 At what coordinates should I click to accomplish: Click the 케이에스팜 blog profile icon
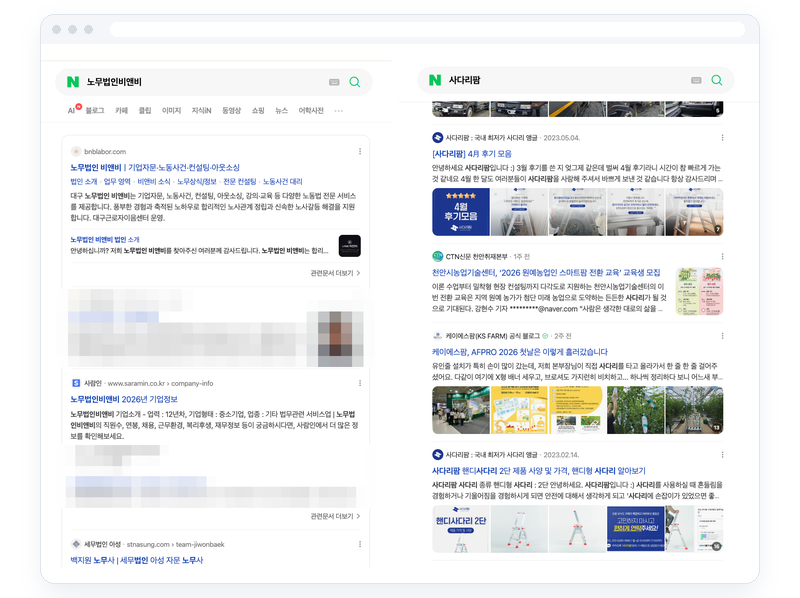coord(438,336)
